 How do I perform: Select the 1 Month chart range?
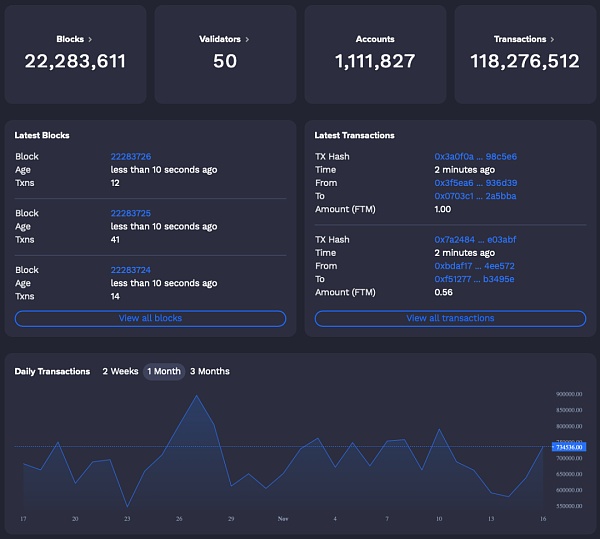click(x=164, y=371)
